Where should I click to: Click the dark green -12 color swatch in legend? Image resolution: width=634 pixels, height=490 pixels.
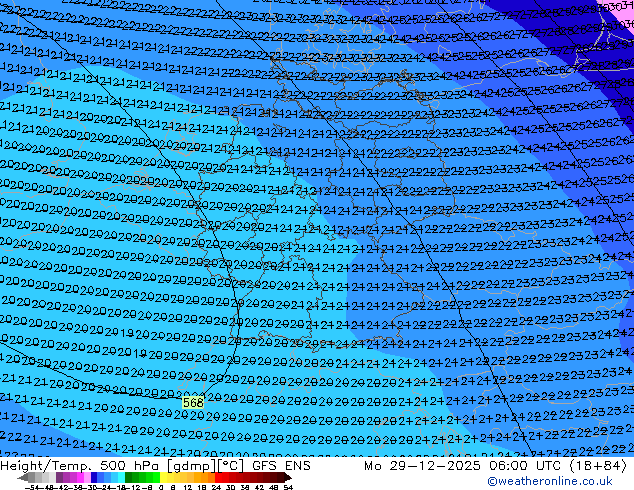129,478
